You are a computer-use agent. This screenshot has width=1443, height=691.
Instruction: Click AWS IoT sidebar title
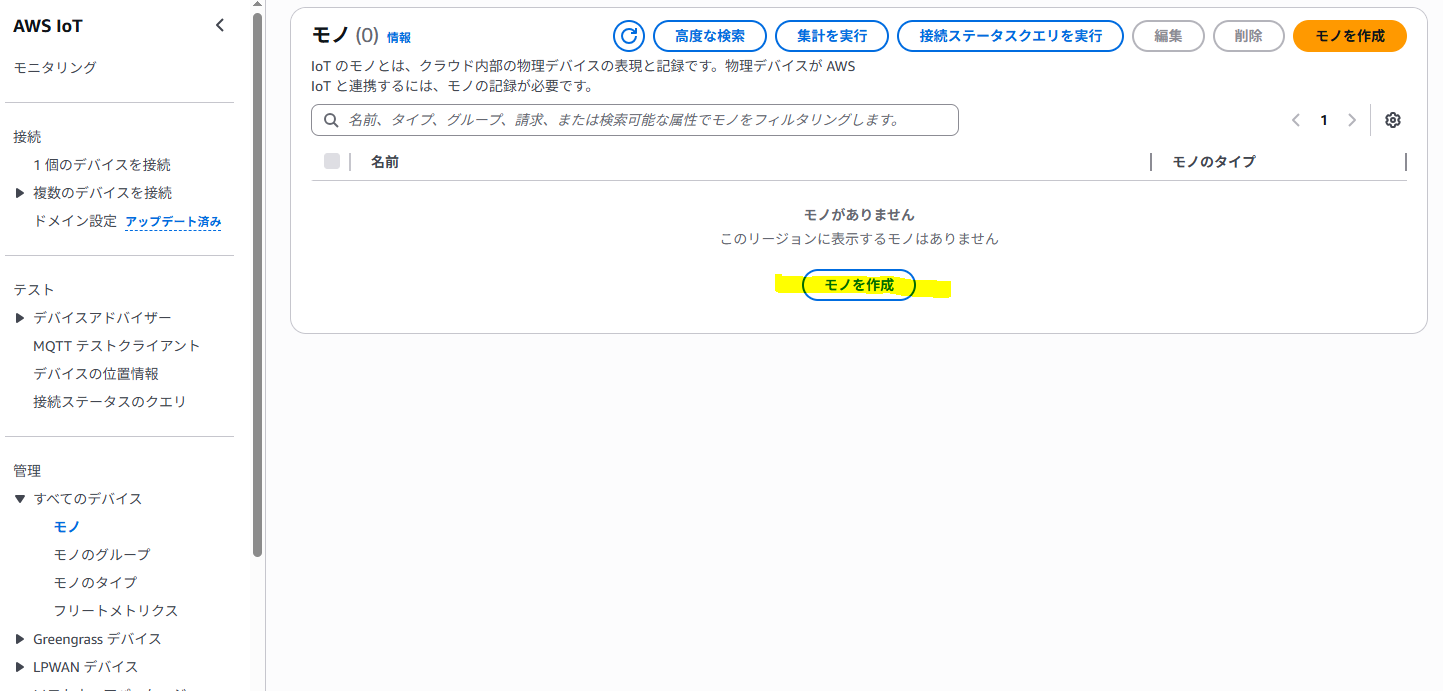tap(48, 26)
